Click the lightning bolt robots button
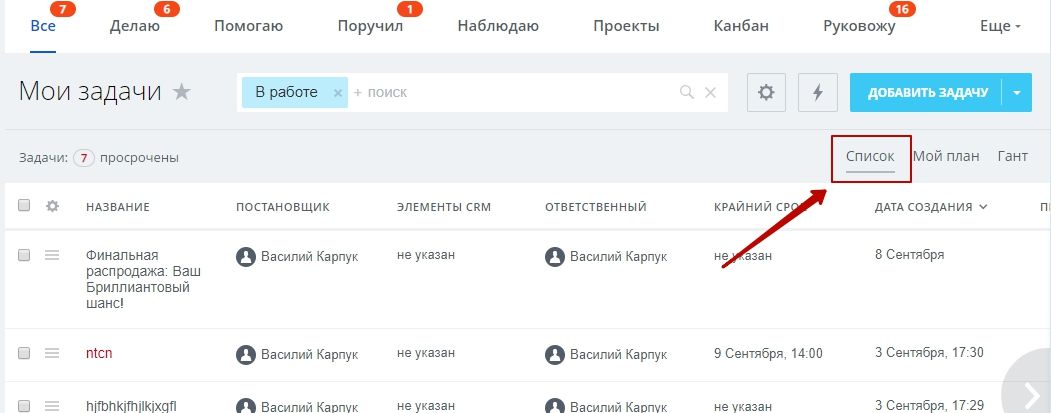This screenshot has width=1051, height=413. click(818, 93)
